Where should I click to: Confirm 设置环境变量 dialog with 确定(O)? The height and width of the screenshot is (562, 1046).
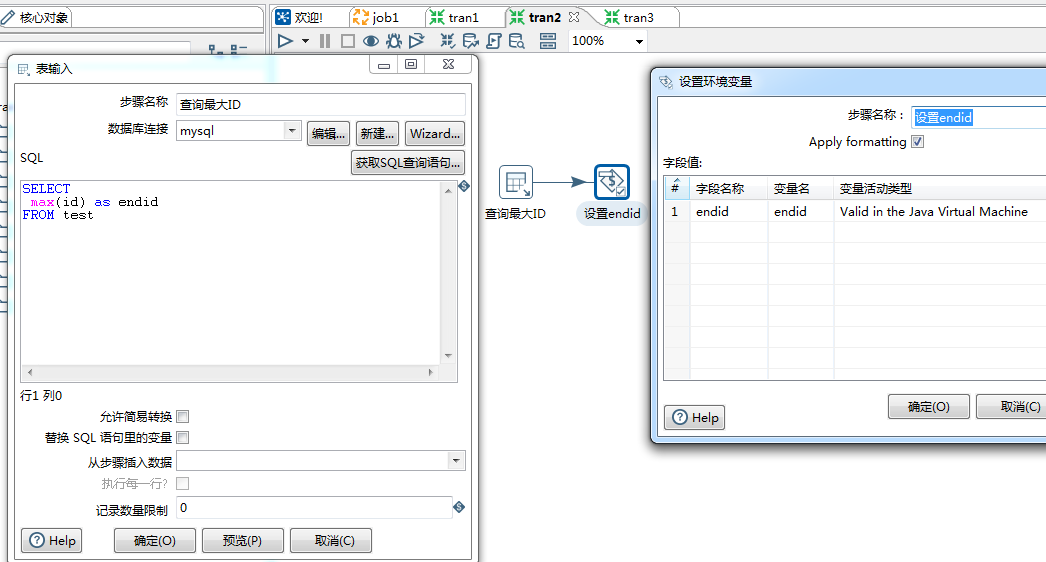[929, 406]
